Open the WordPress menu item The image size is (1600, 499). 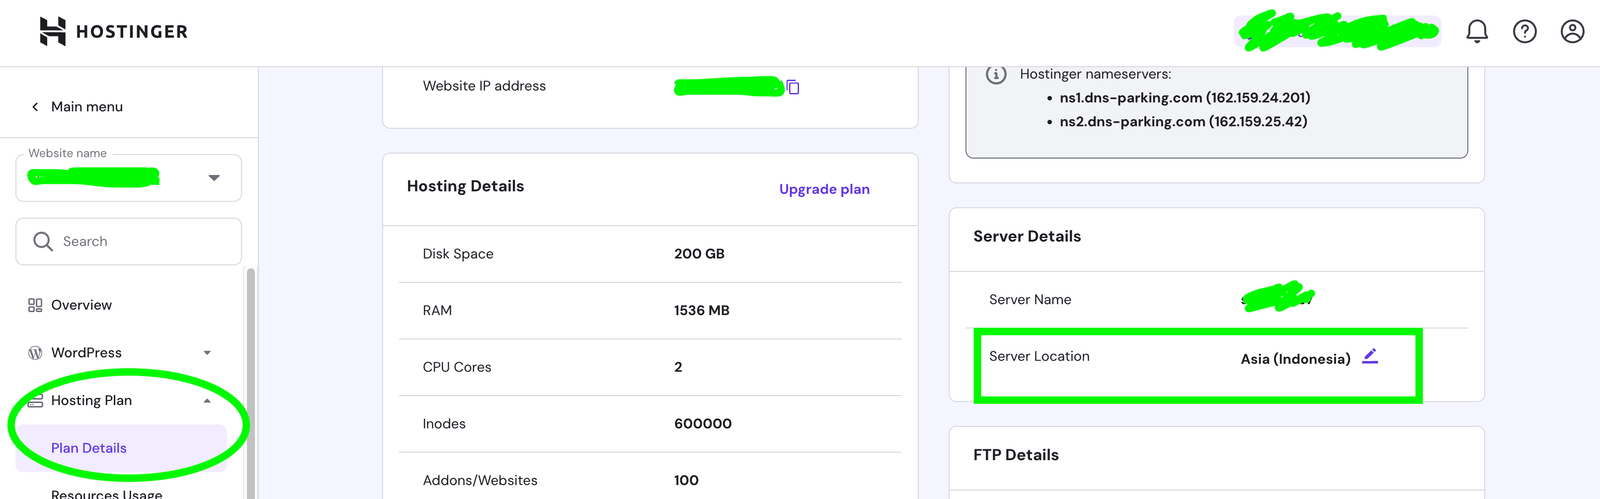pos(86,353)
